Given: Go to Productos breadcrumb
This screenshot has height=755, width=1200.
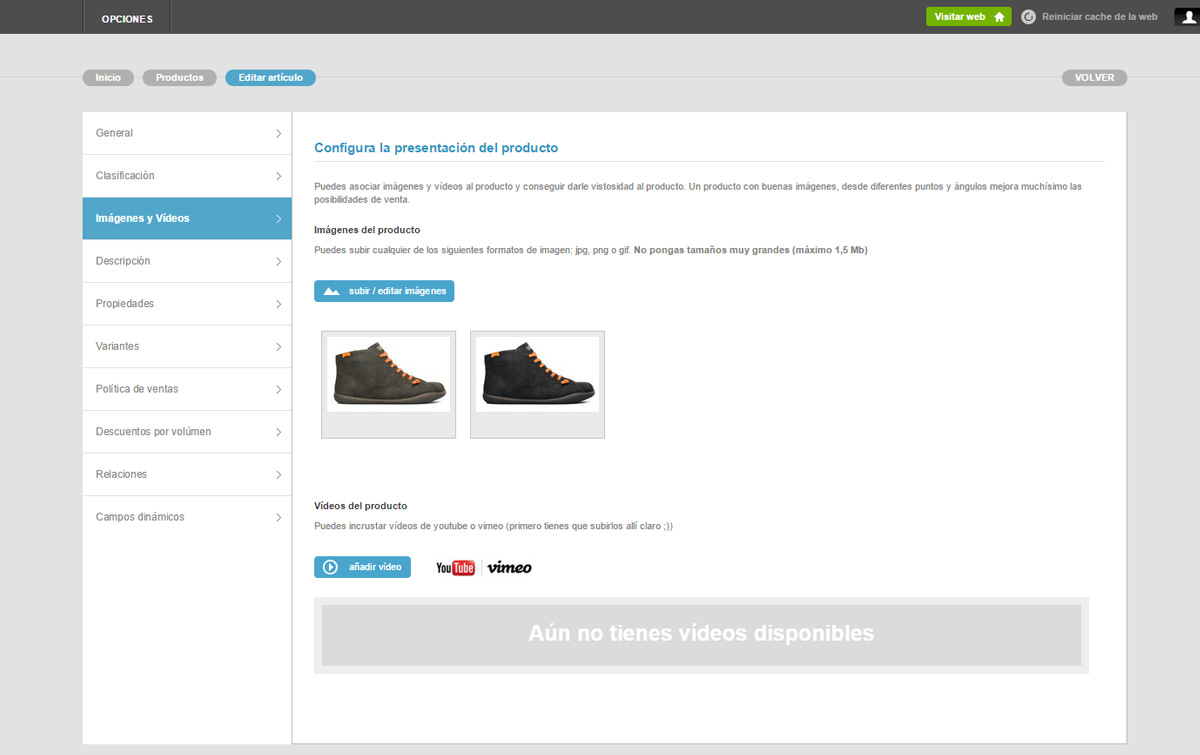Looking at the screenshot, I should 180,77.
